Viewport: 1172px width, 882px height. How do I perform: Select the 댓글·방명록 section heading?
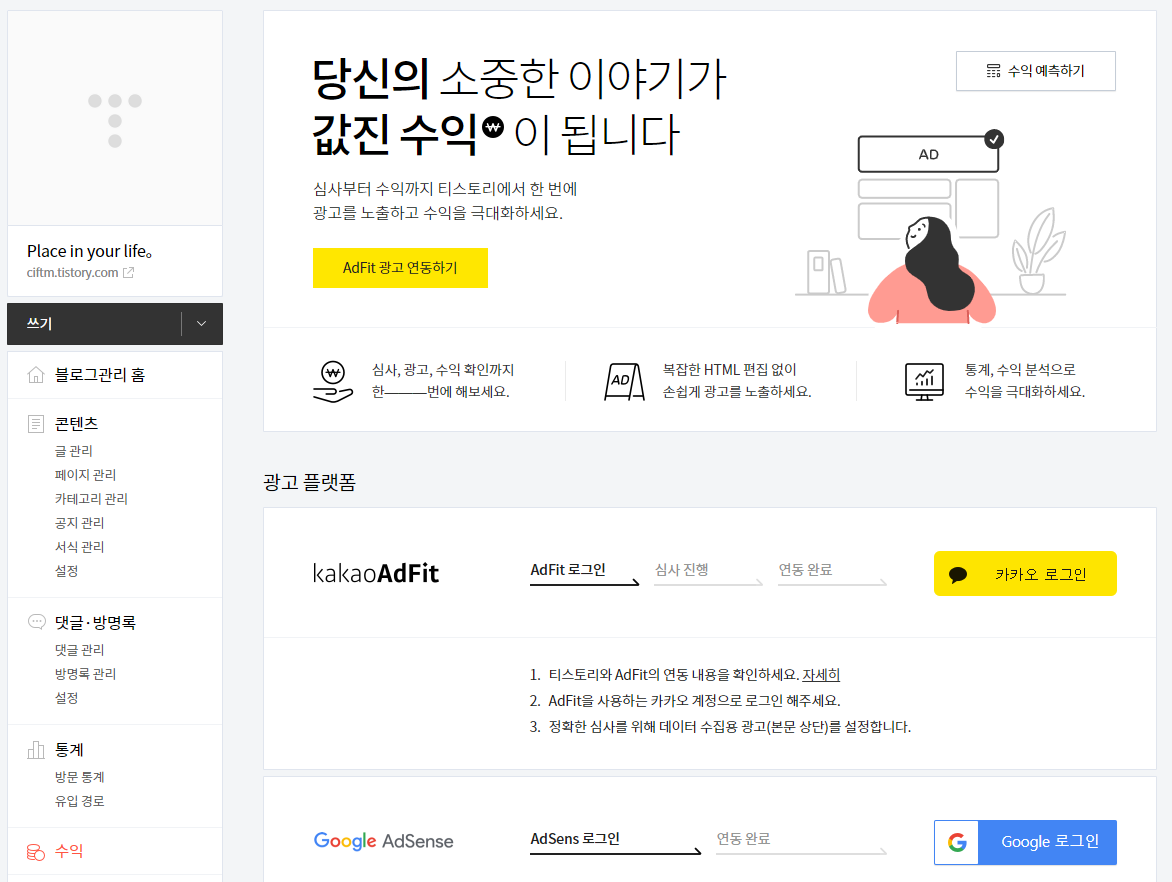pyautogui.click(x=95, y=623)
